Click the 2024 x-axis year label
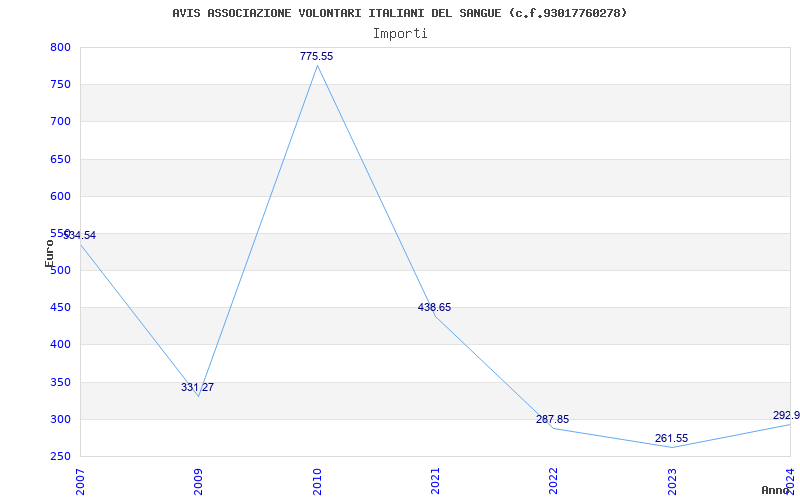The image size is (800, 500). [790, 482]
